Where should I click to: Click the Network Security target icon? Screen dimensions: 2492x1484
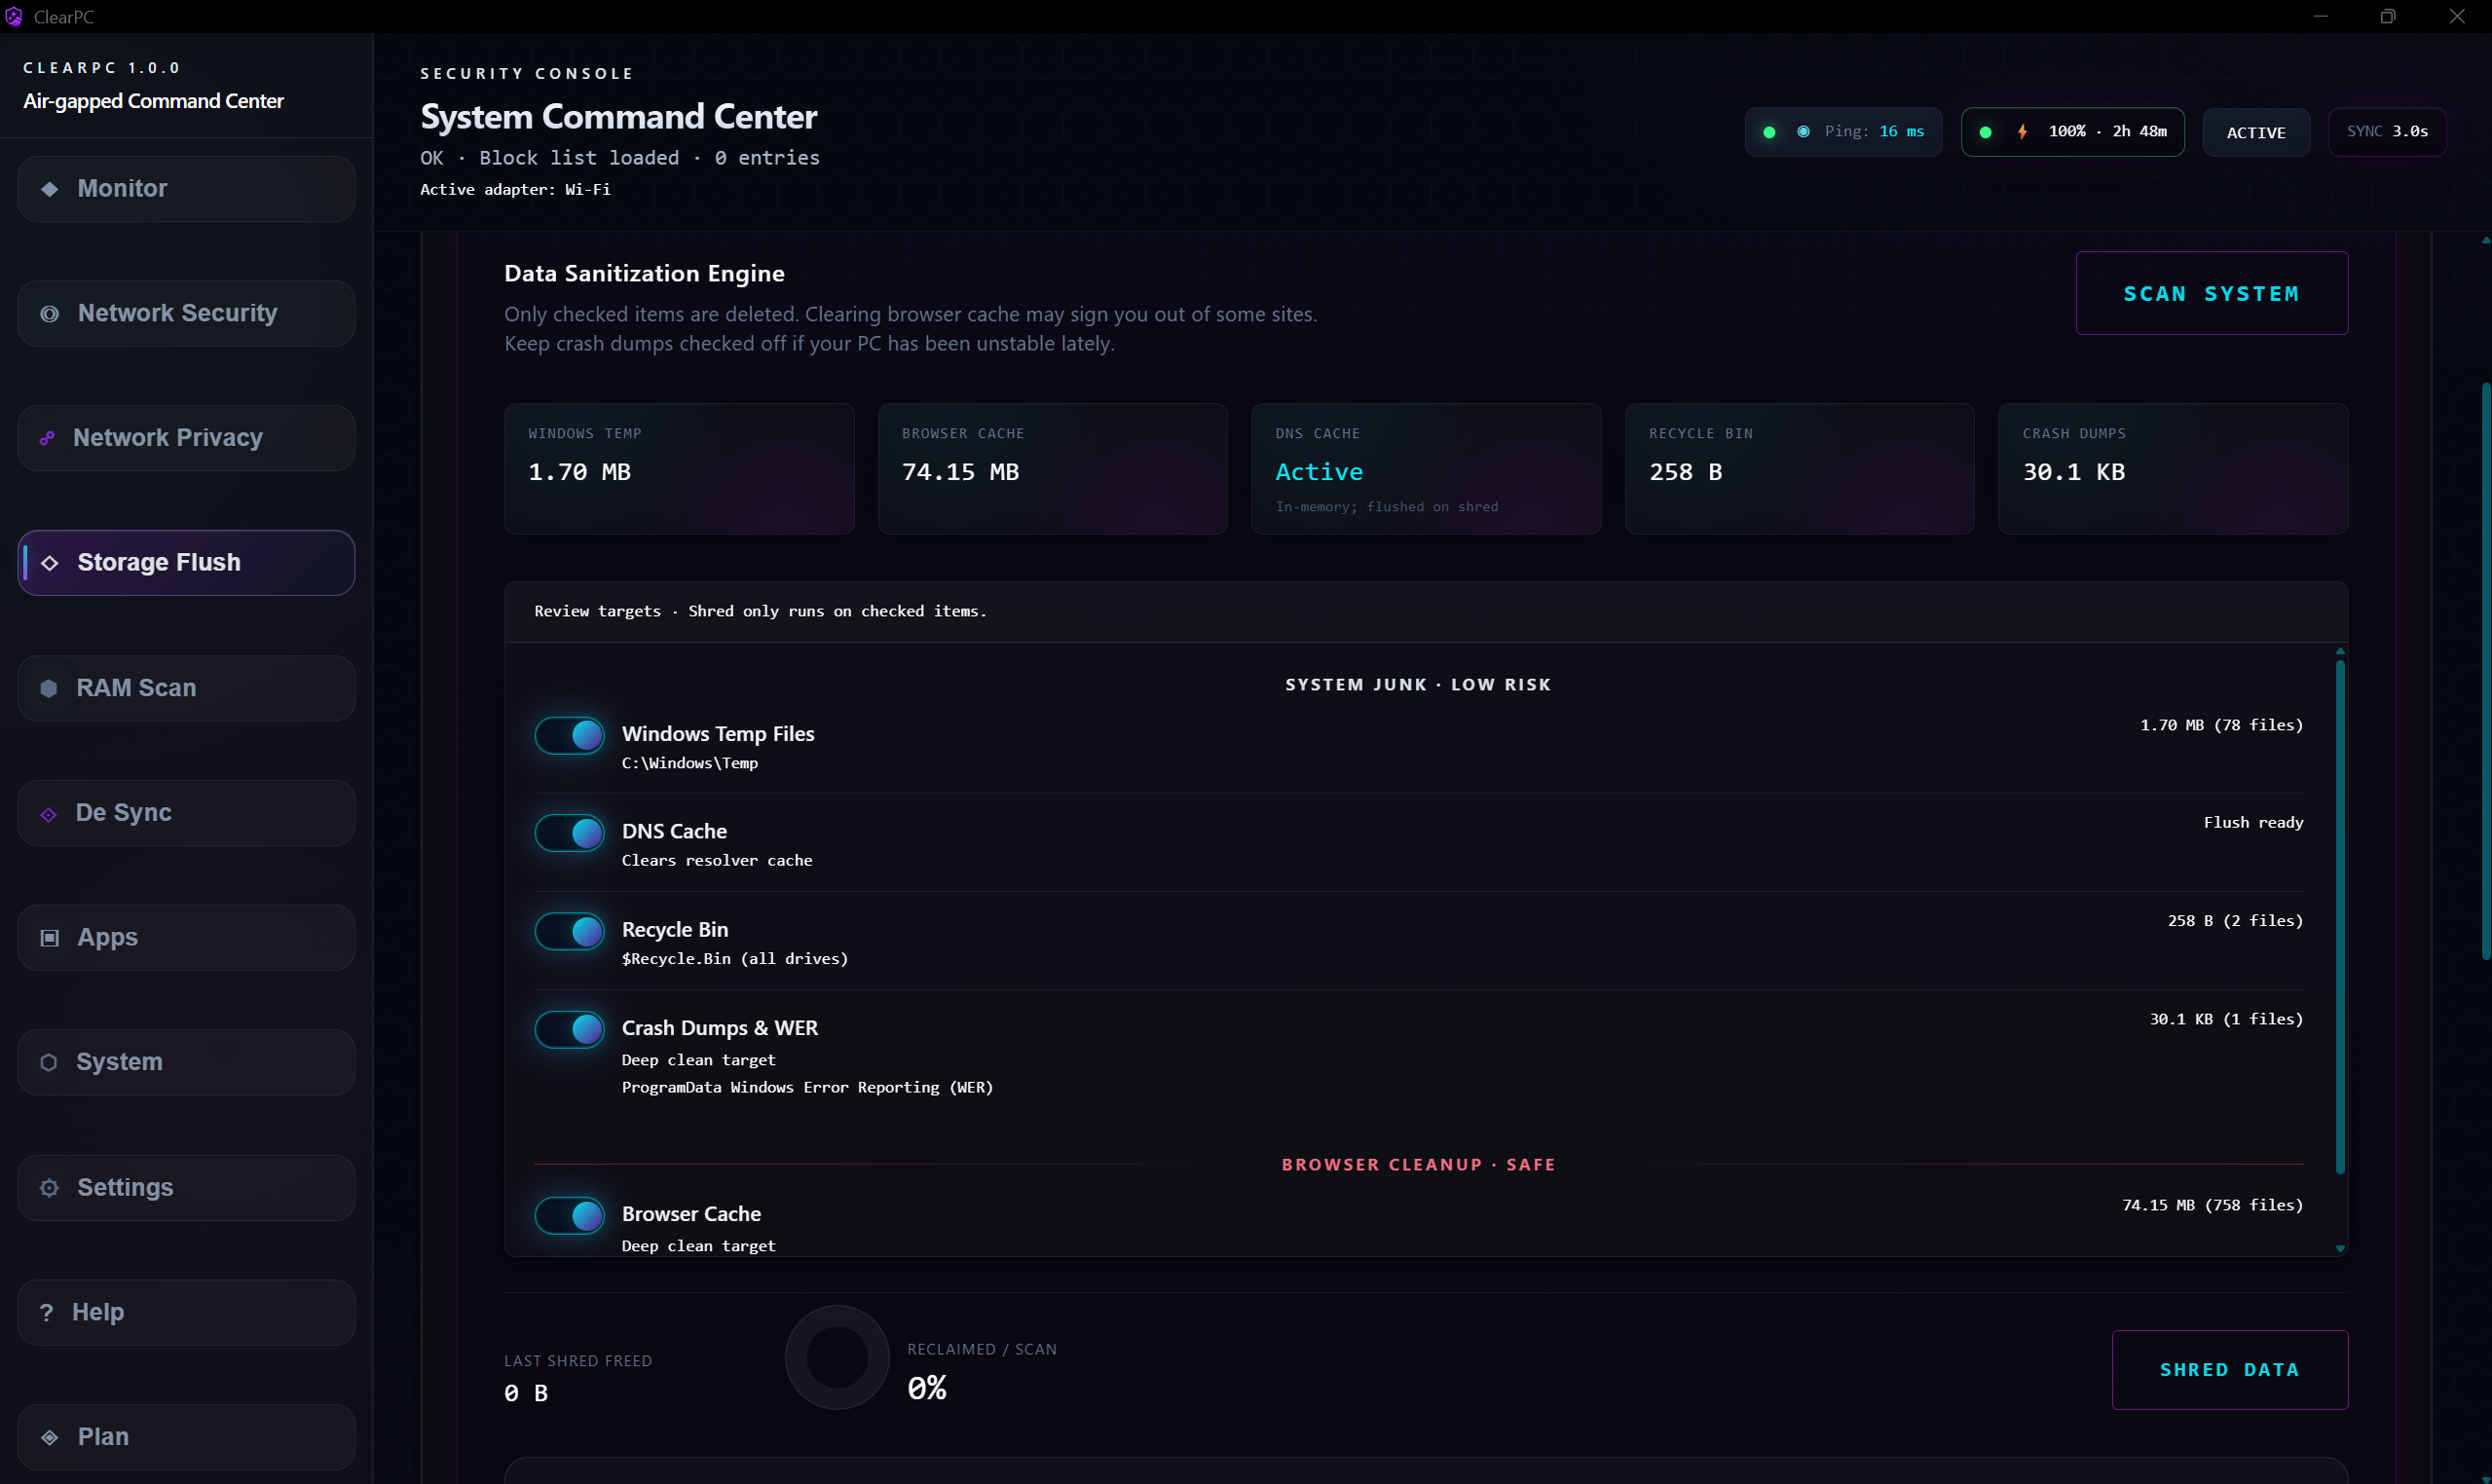point(49,314)
